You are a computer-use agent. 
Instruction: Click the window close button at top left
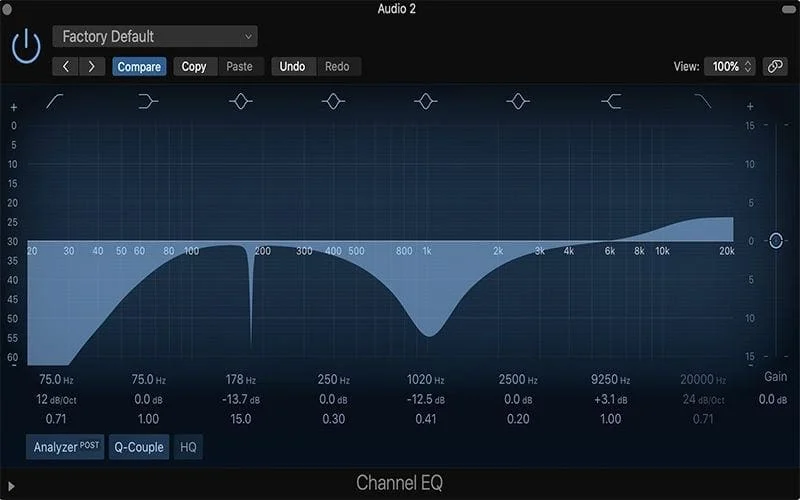[7, 9]
